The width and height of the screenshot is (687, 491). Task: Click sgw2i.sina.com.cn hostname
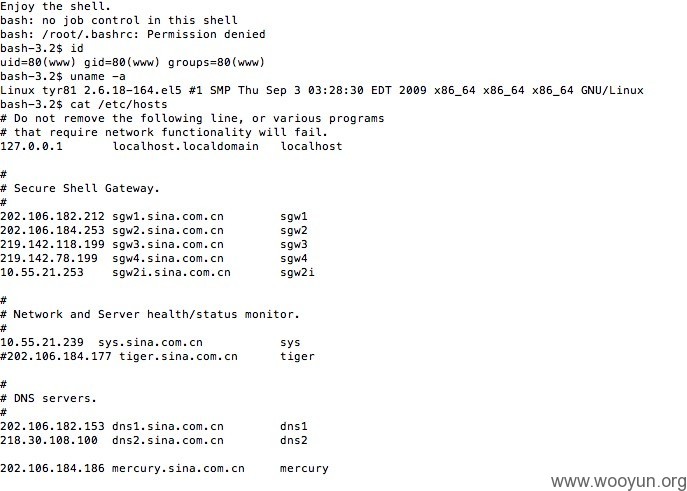(171, 272)
